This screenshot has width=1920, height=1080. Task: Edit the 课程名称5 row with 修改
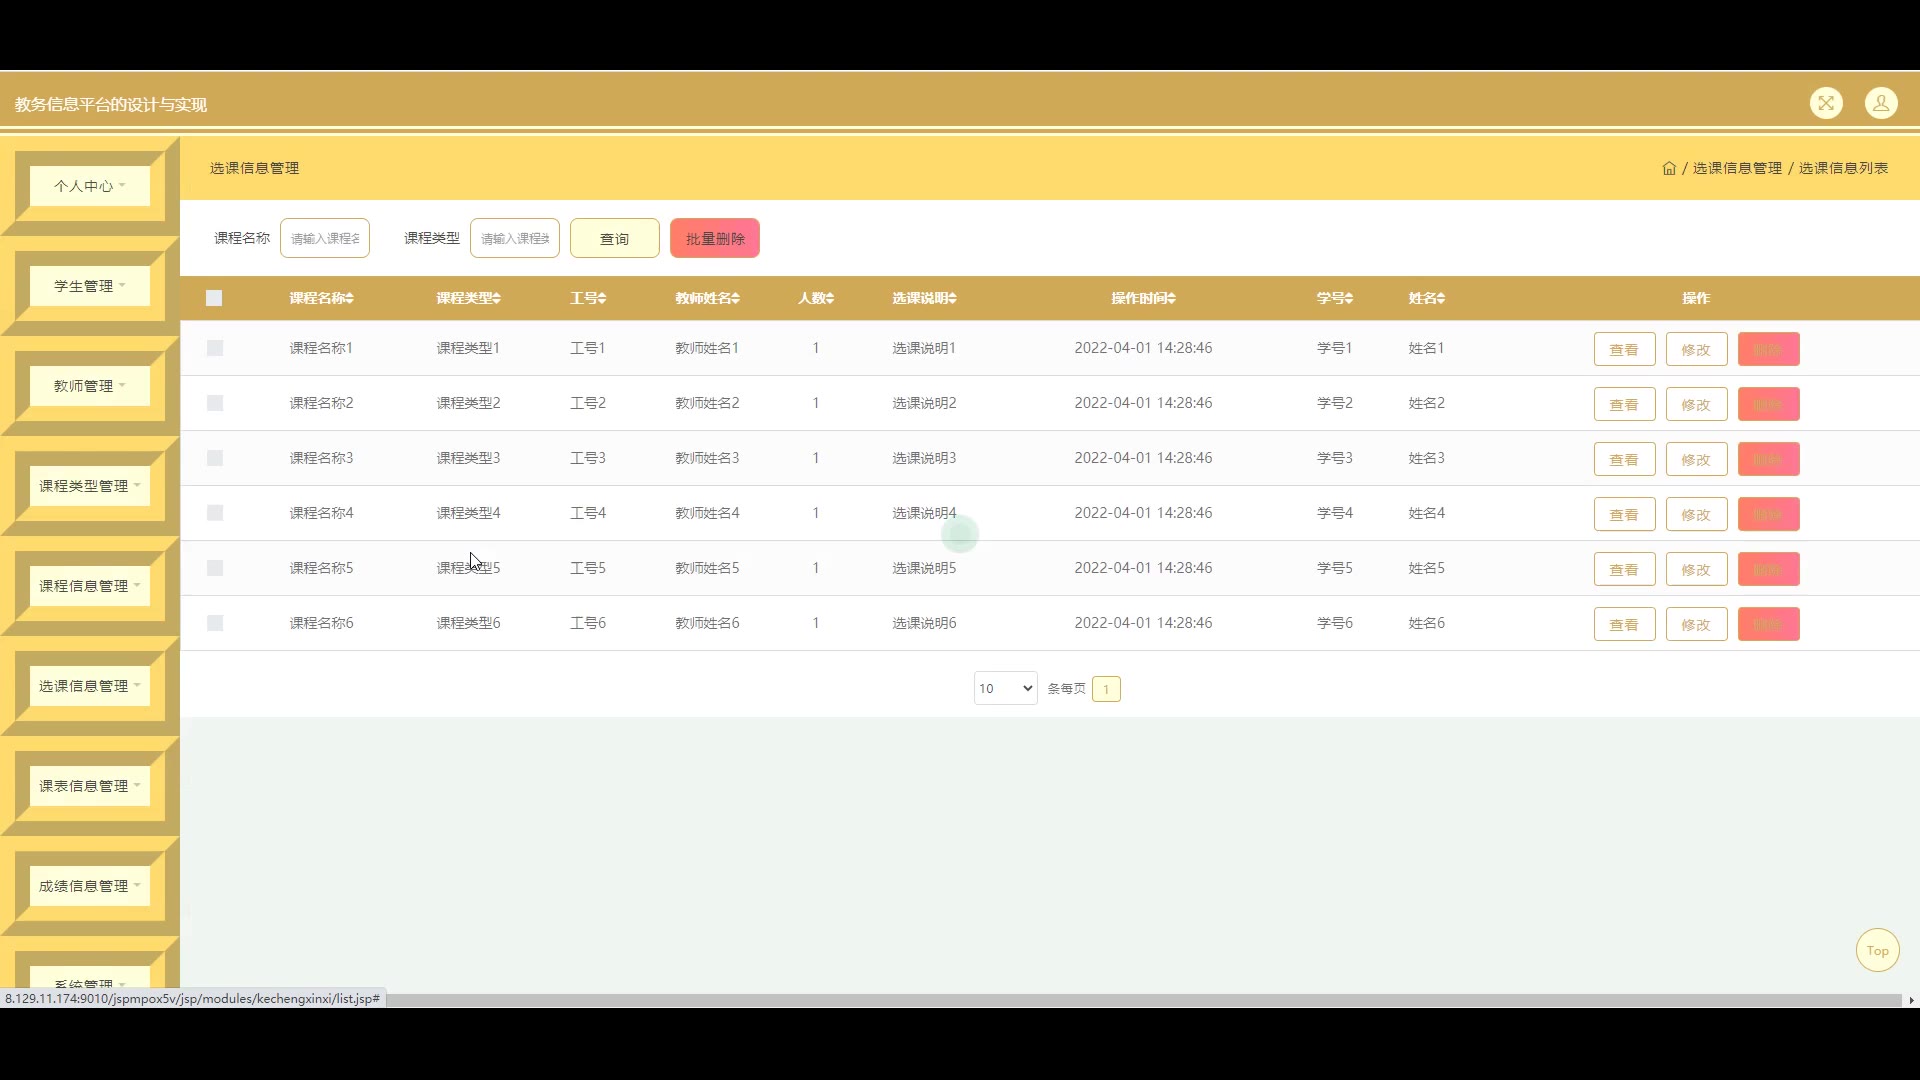point(1696,569)
